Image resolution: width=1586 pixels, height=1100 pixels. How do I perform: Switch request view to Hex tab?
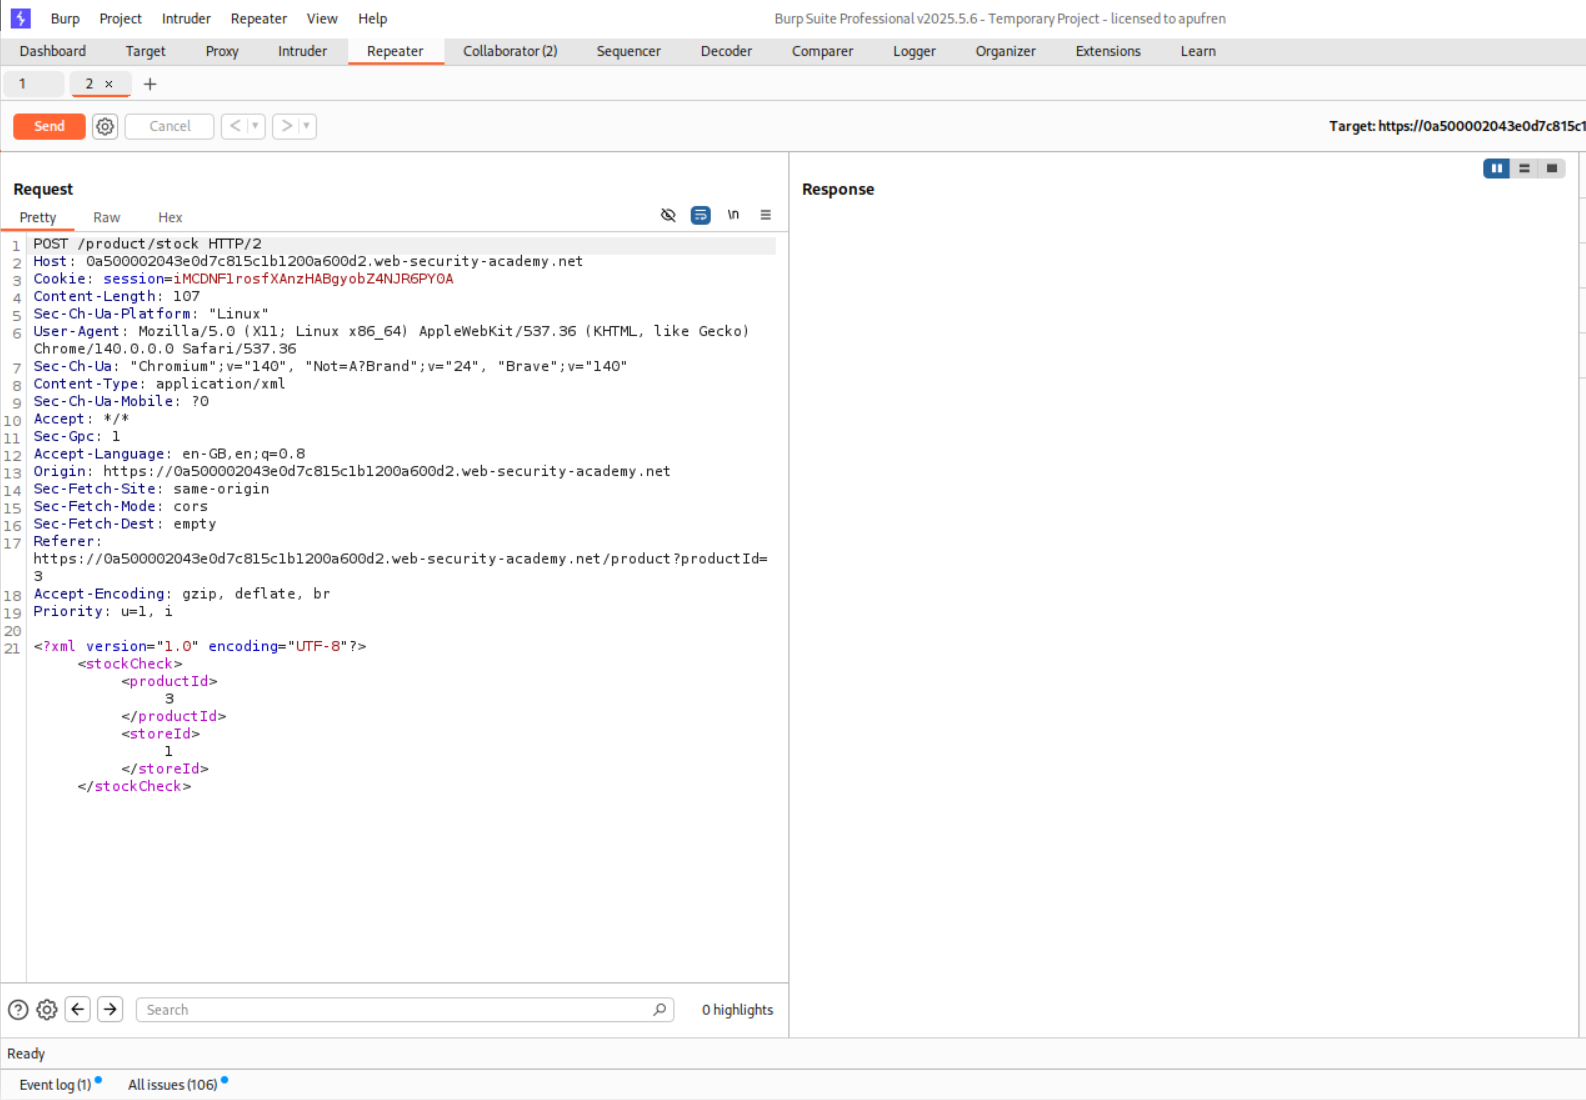tap(170, 217)
